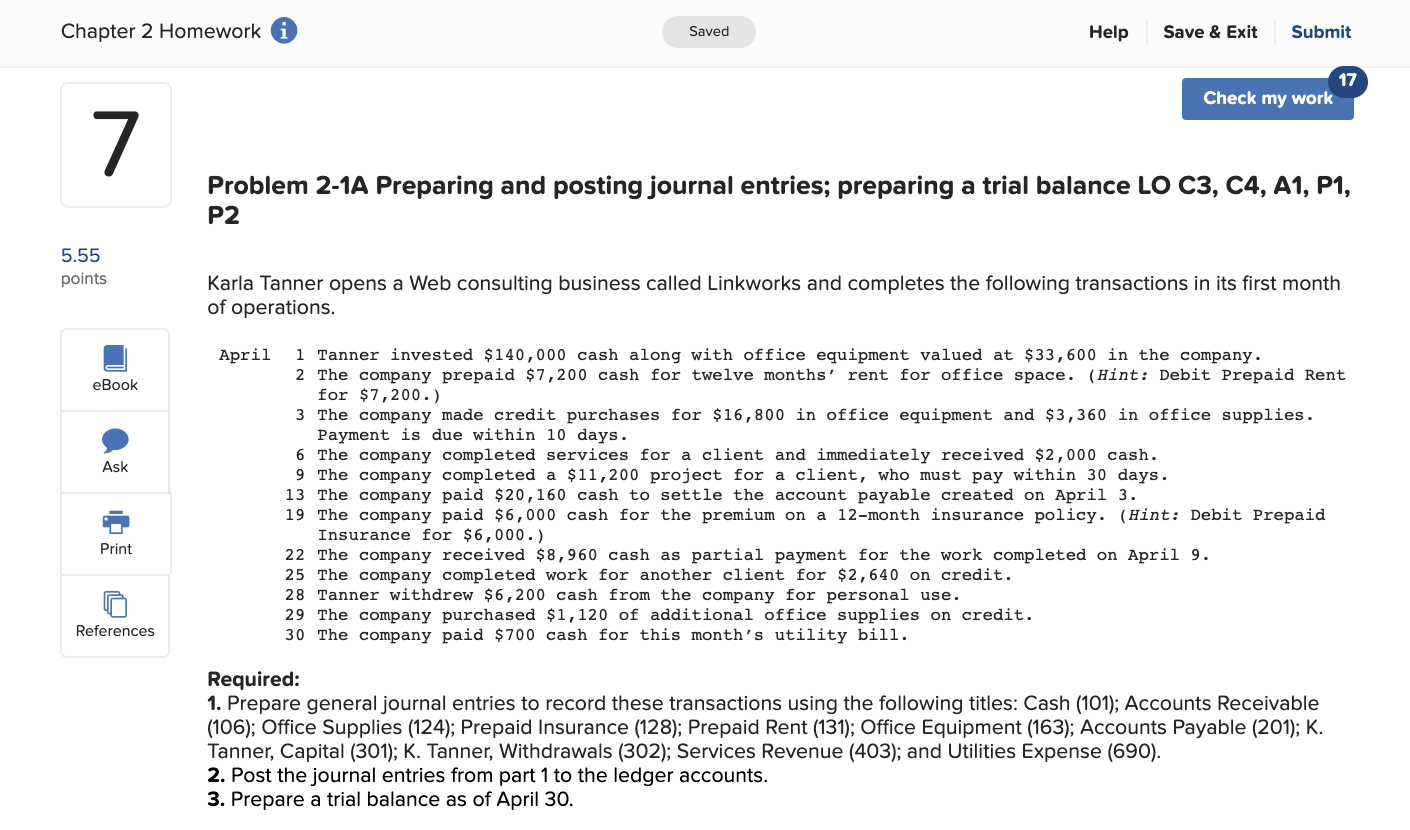Submit the homework assignment

coord(1320,32)
